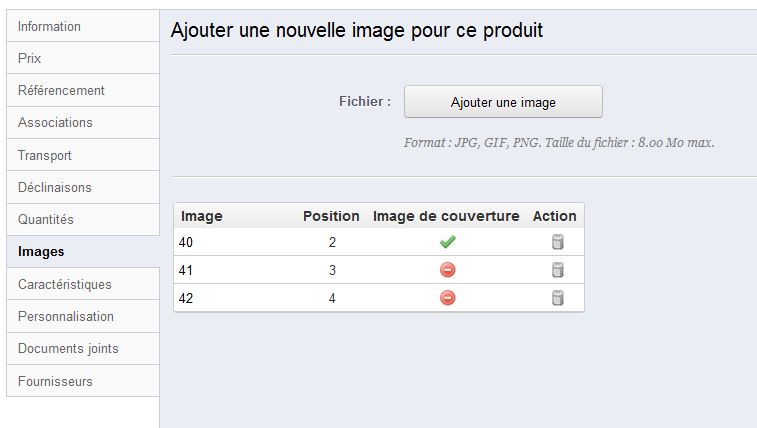This screenshot has height=428, width=757.
Task: Toggle green cover checkmark for image 40
Action: pyautogui.click(x=447, y=242)
